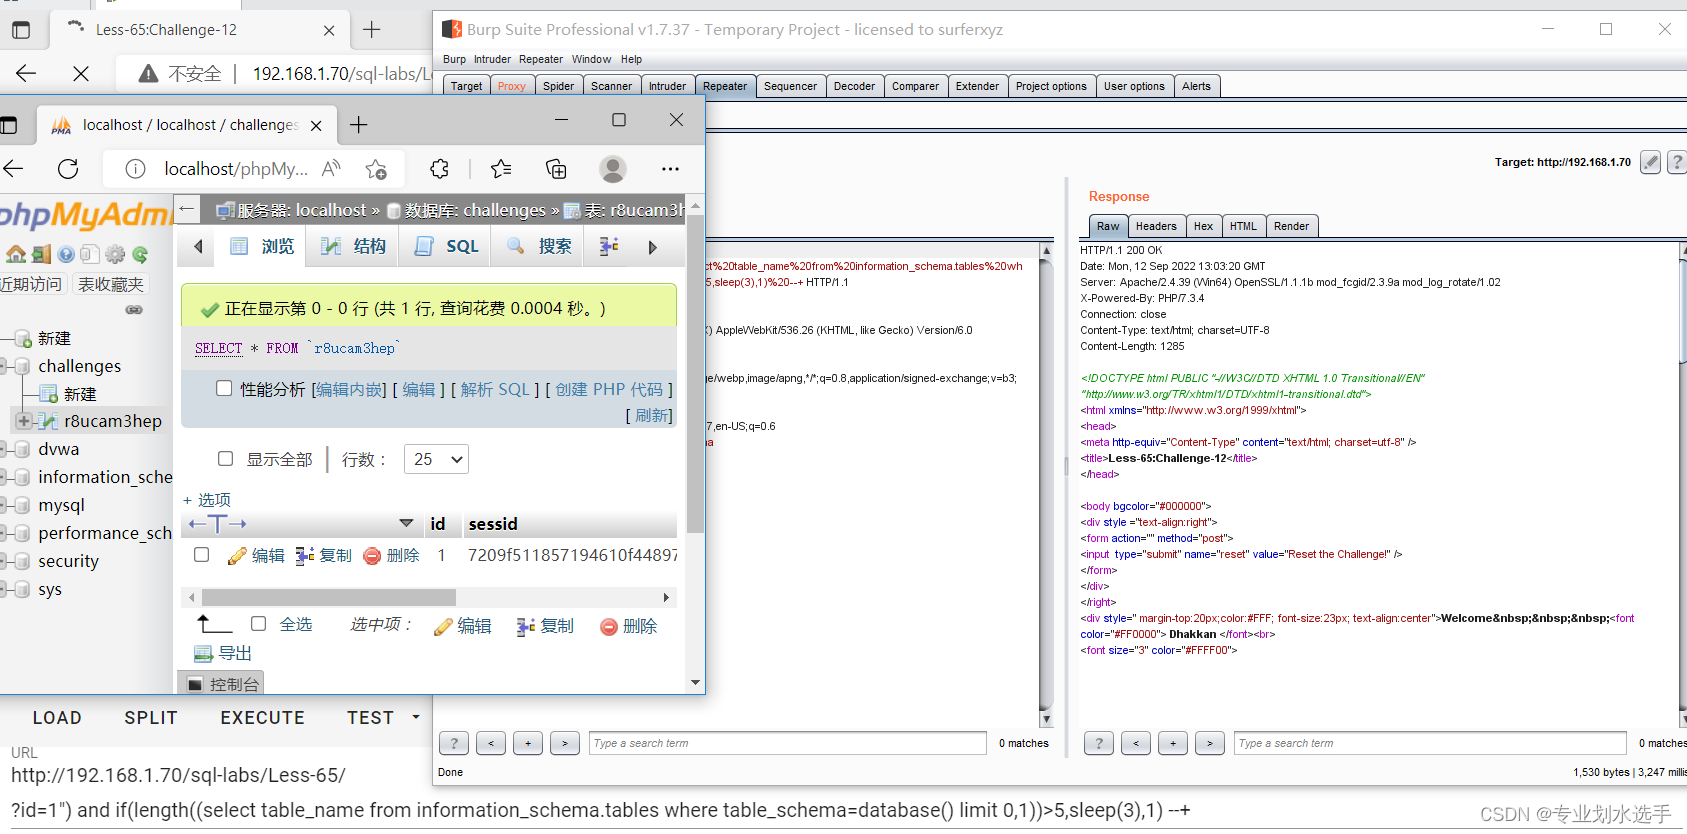Click read aloud icon in address bar
This screenshot has height=834, width=1687.
[331, 169]
